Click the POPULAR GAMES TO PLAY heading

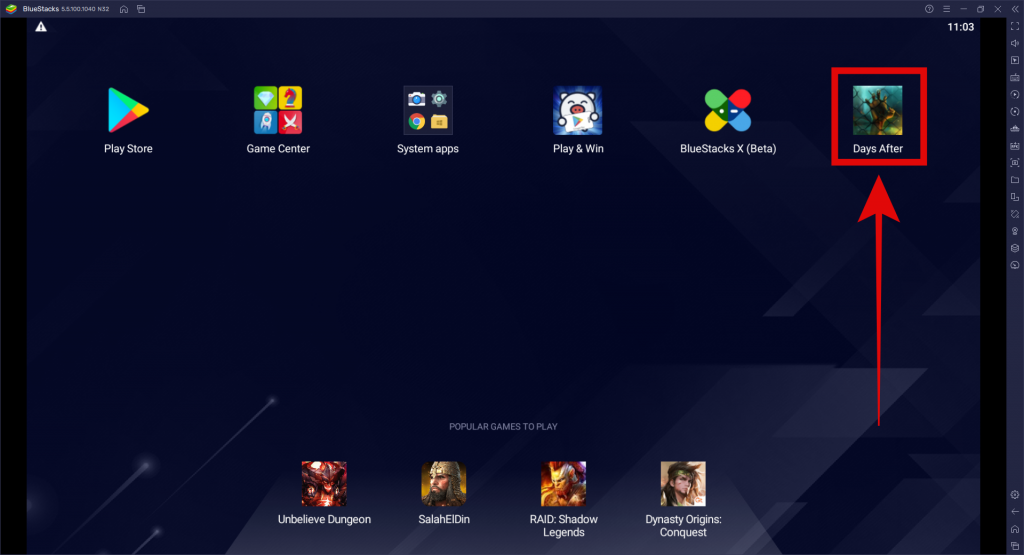[503, 426]
